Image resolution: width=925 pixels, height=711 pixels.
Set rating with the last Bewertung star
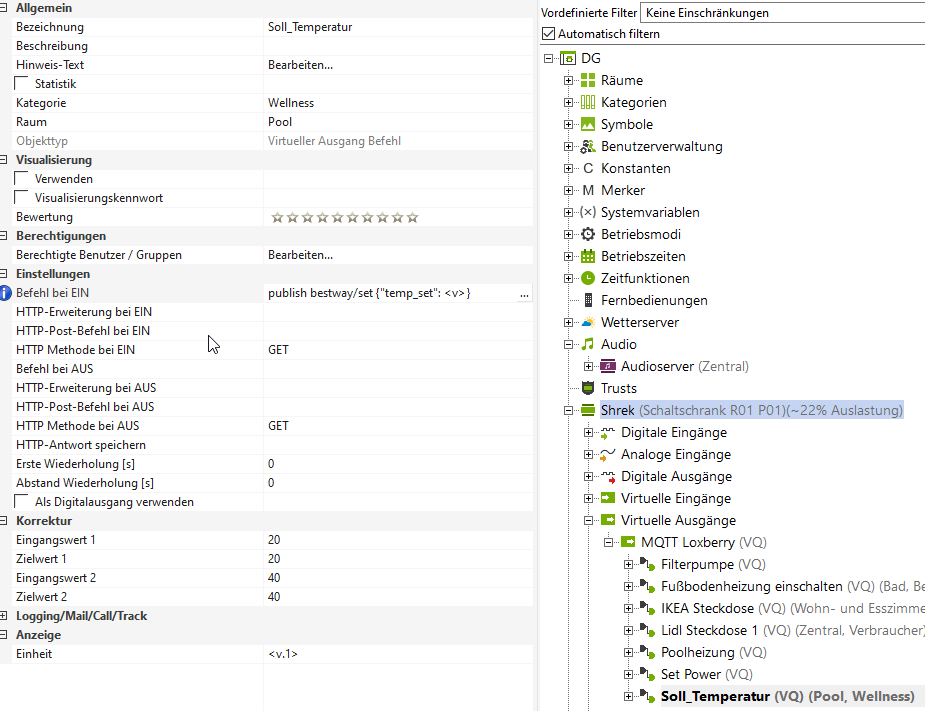pyautogui.click(x=412, y=217)
